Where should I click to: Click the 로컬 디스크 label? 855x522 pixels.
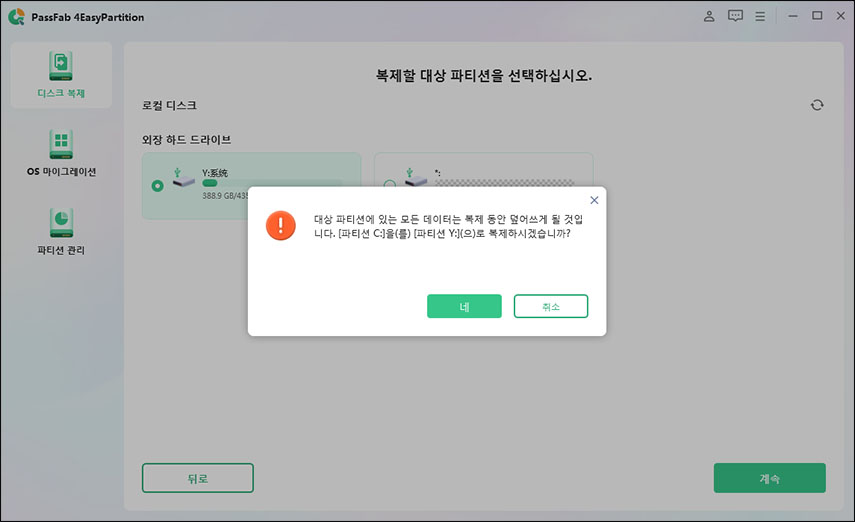169,105
